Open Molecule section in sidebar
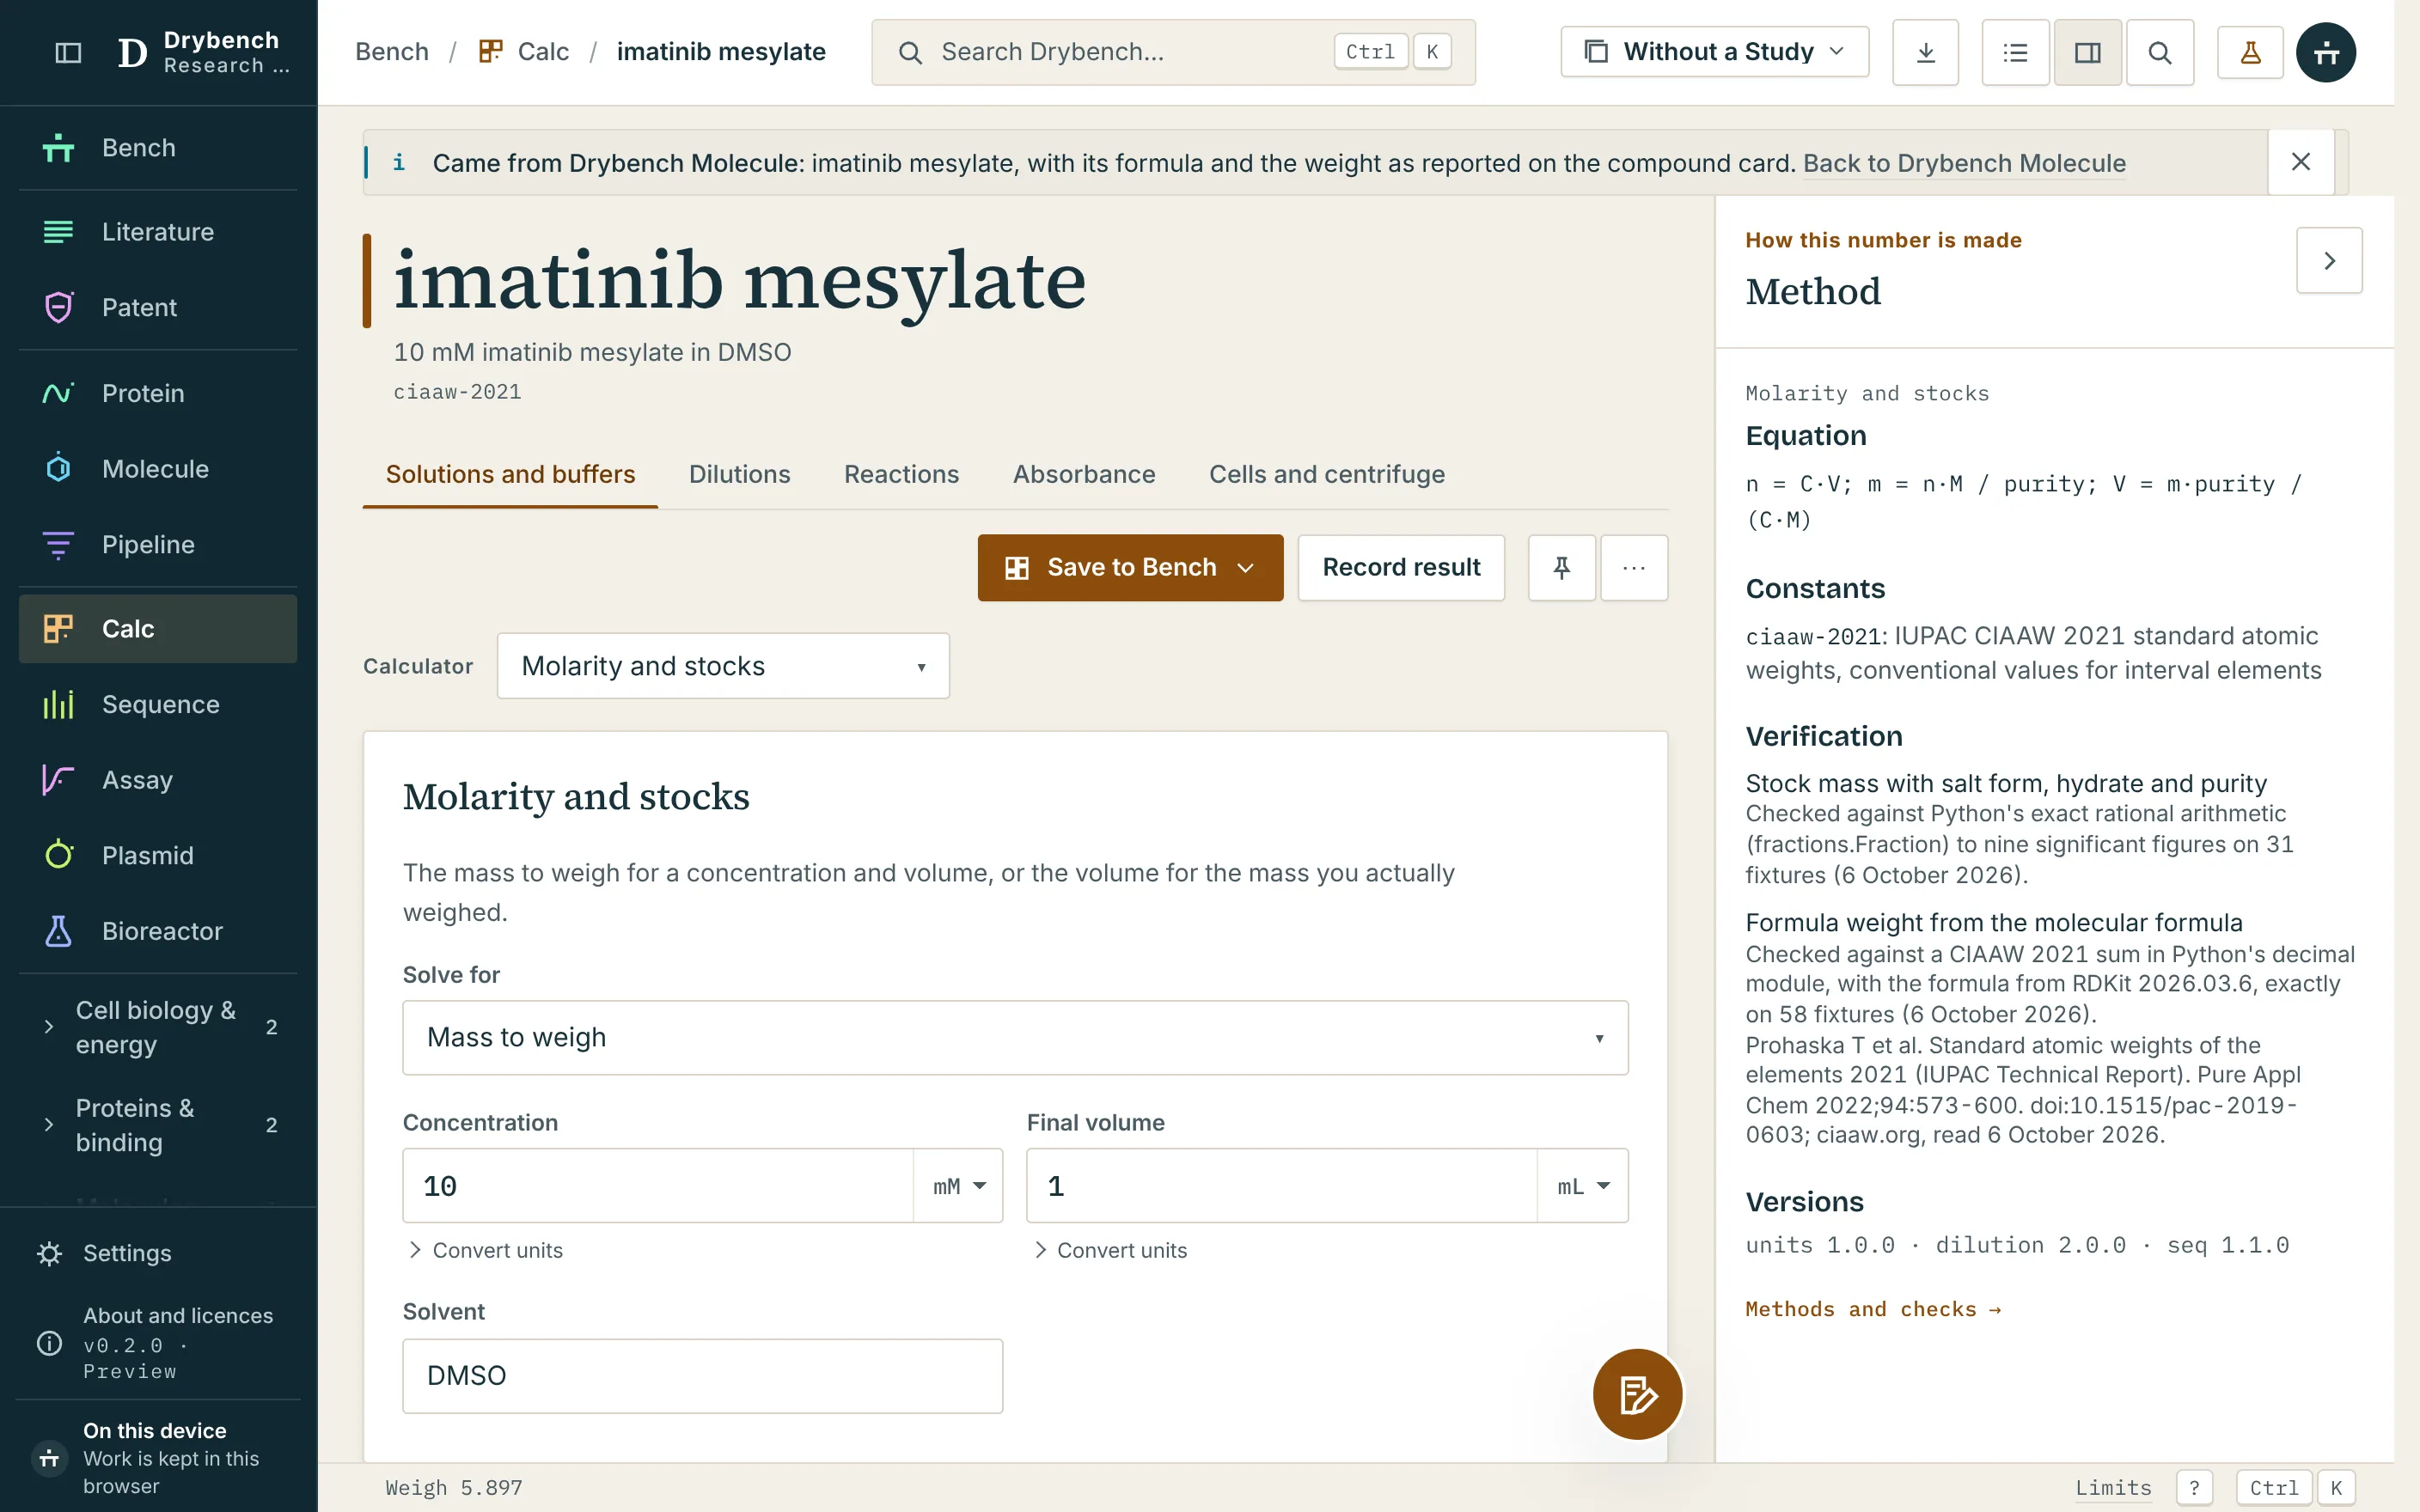Image resolution: width=2420 pixels, height=1512 pixels. [x=158, y=468]
